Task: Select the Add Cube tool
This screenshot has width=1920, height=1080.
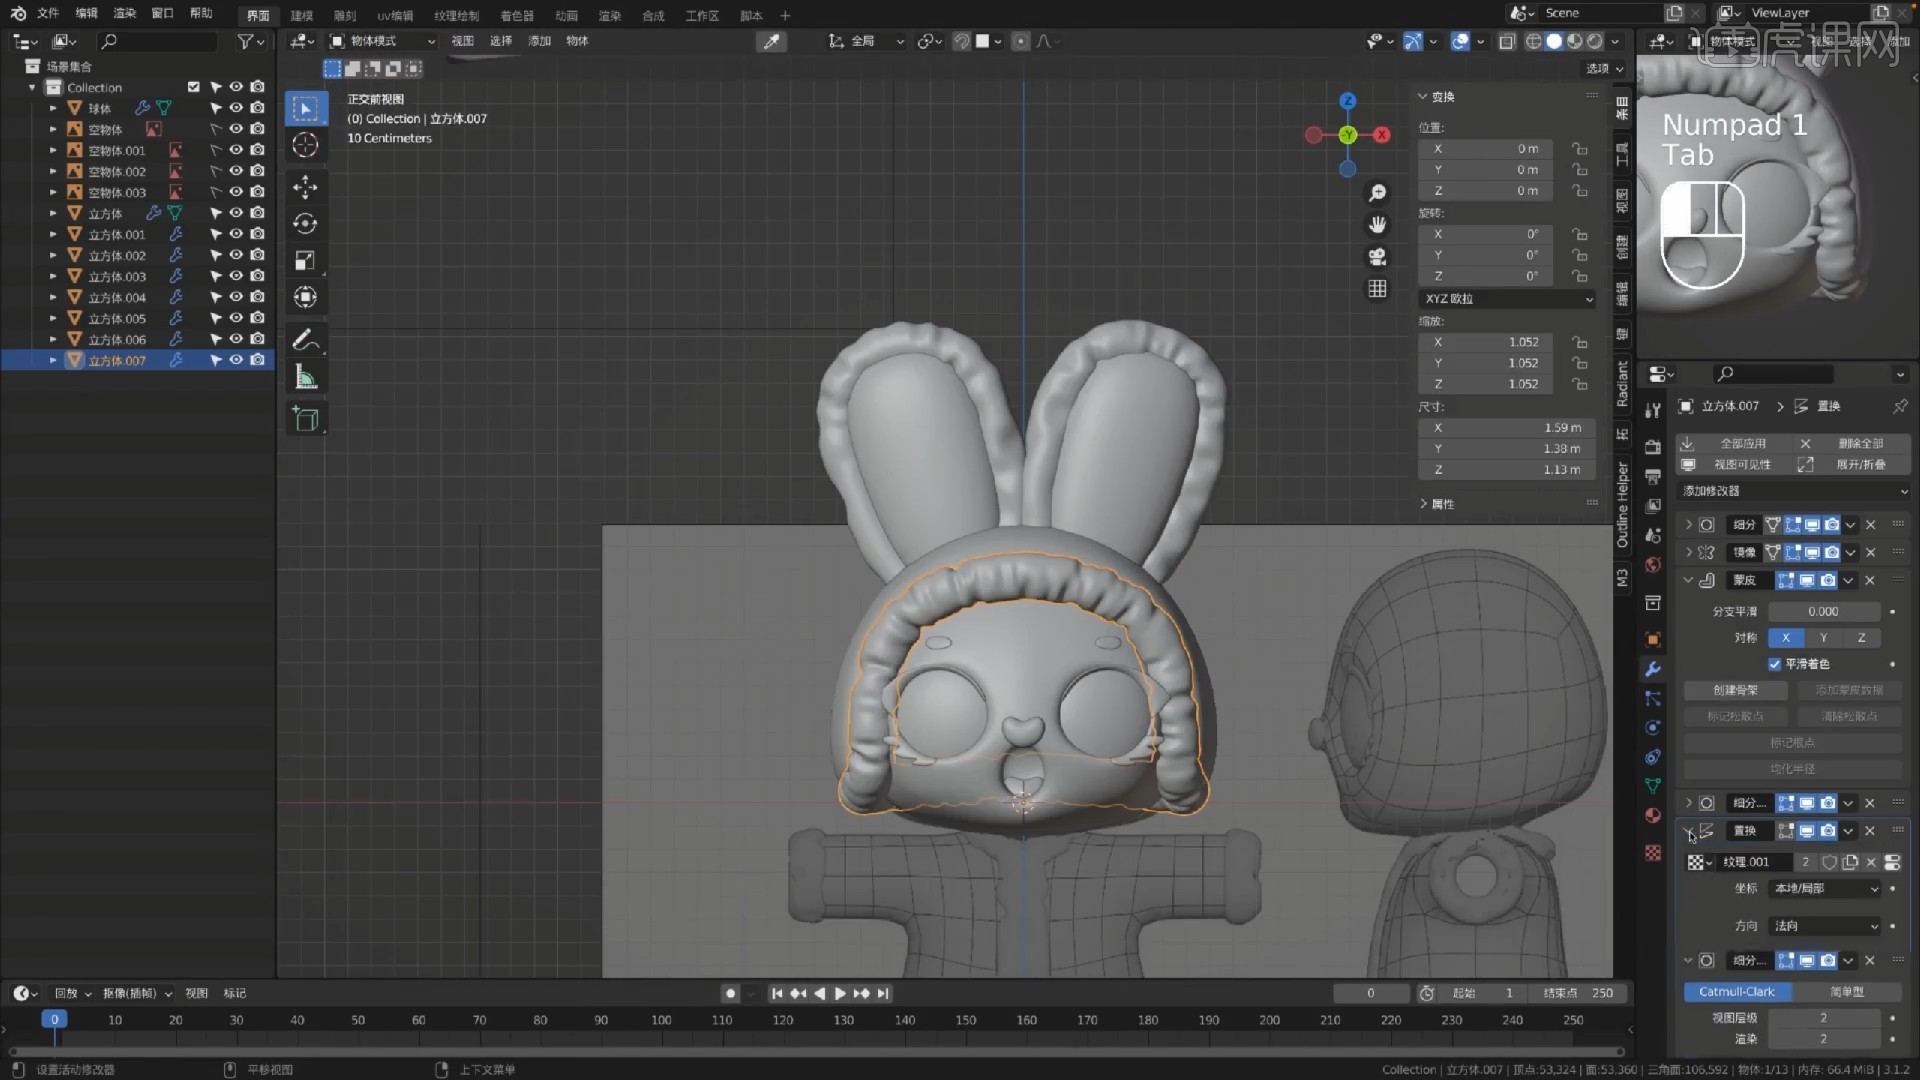Action: click(305, 419)
